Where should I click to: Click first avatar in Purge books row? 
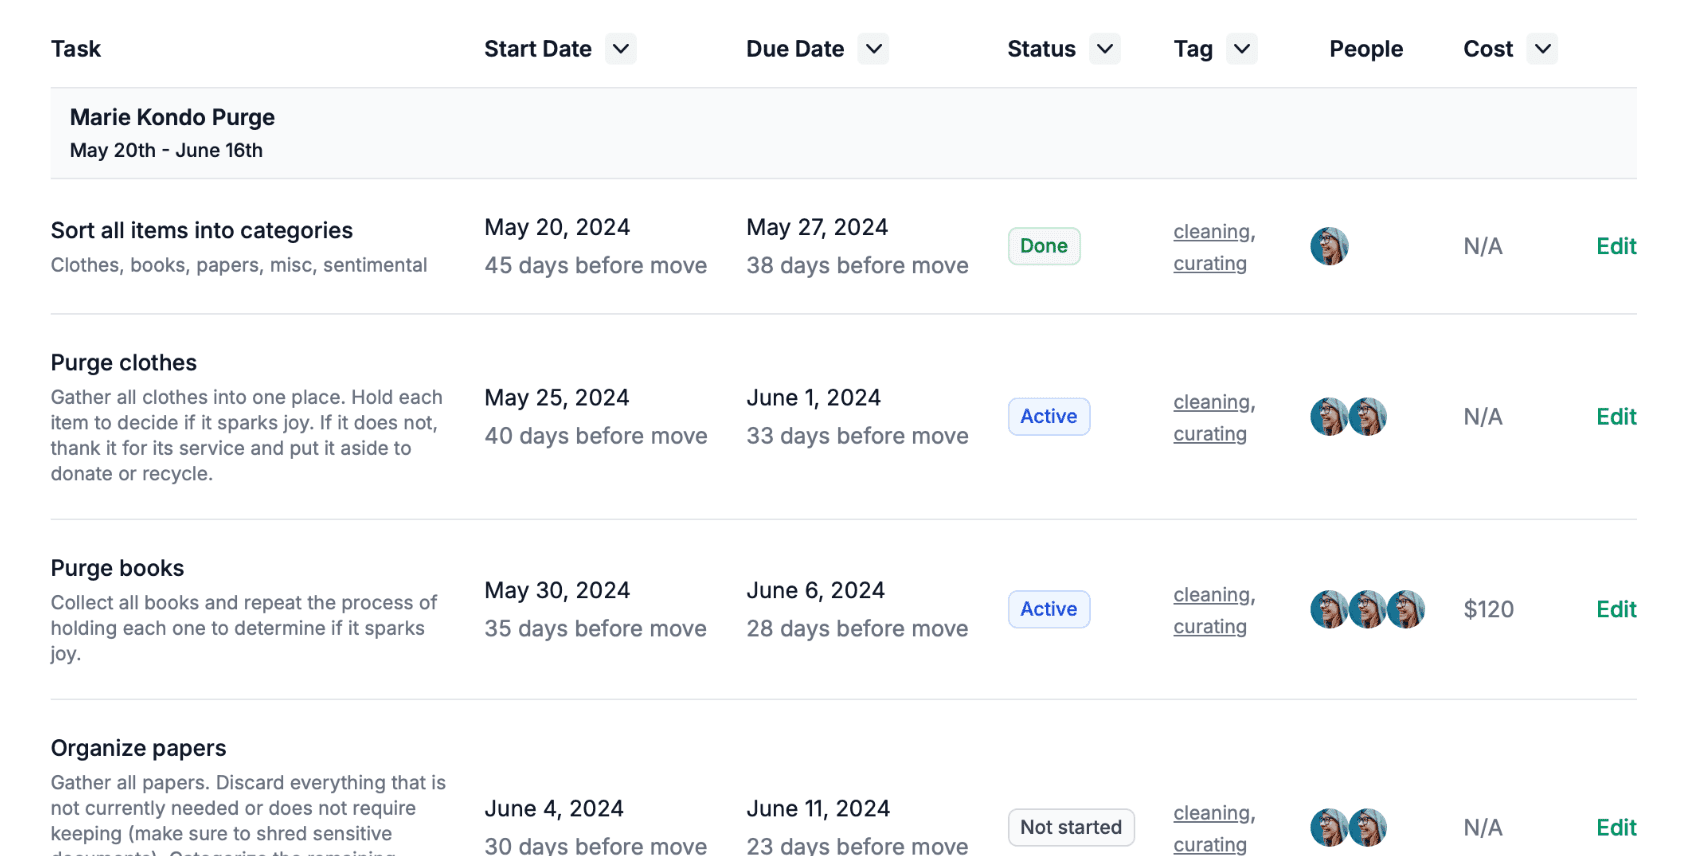pyautogui.click(x=1329, y=609)
